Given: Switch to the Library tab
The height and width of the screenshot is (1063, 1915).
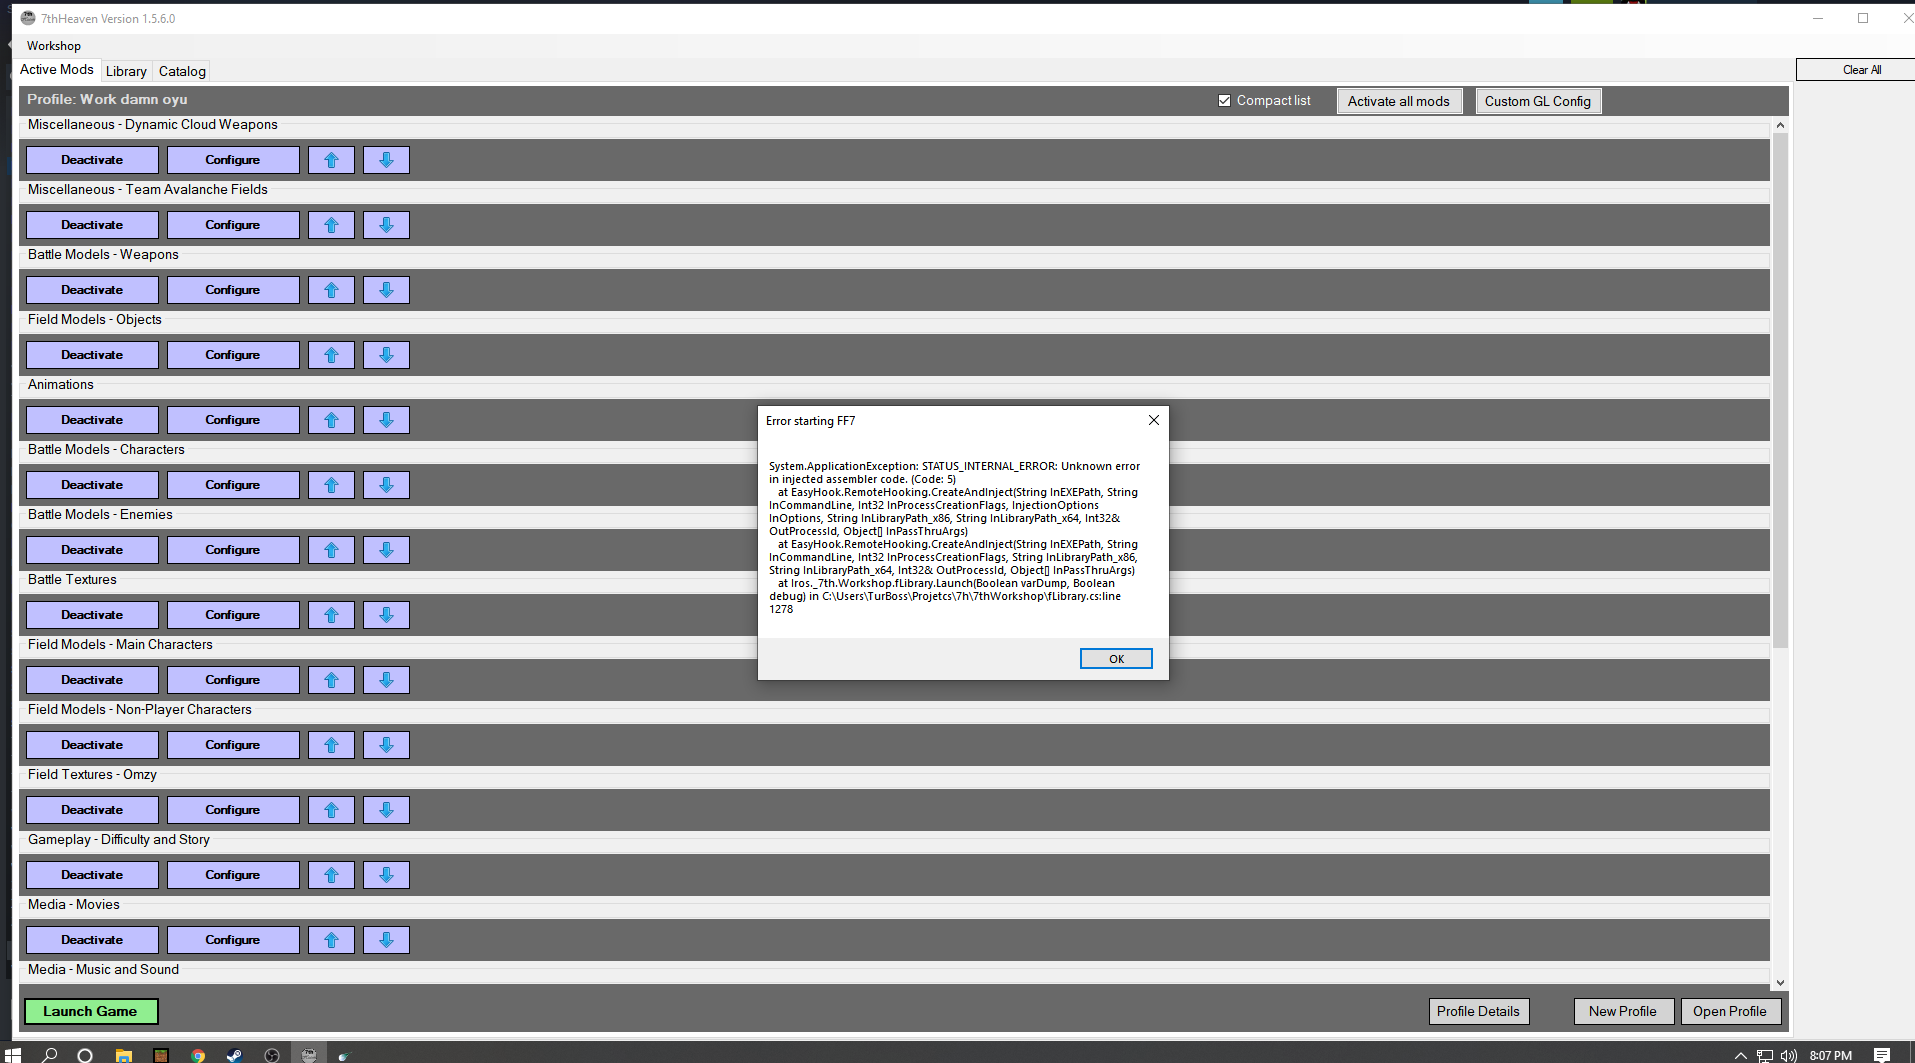Looking at the screenshot, I should pyautogui.click(x=126, y=71).
